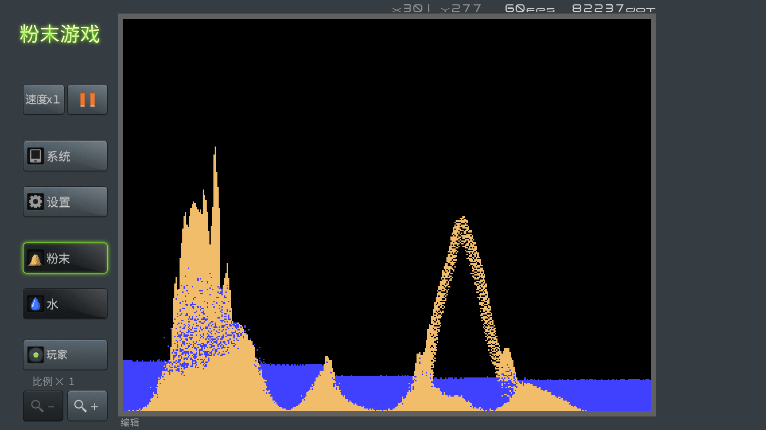Change the simulation speed via 速度x1 button

click(43, 100)
